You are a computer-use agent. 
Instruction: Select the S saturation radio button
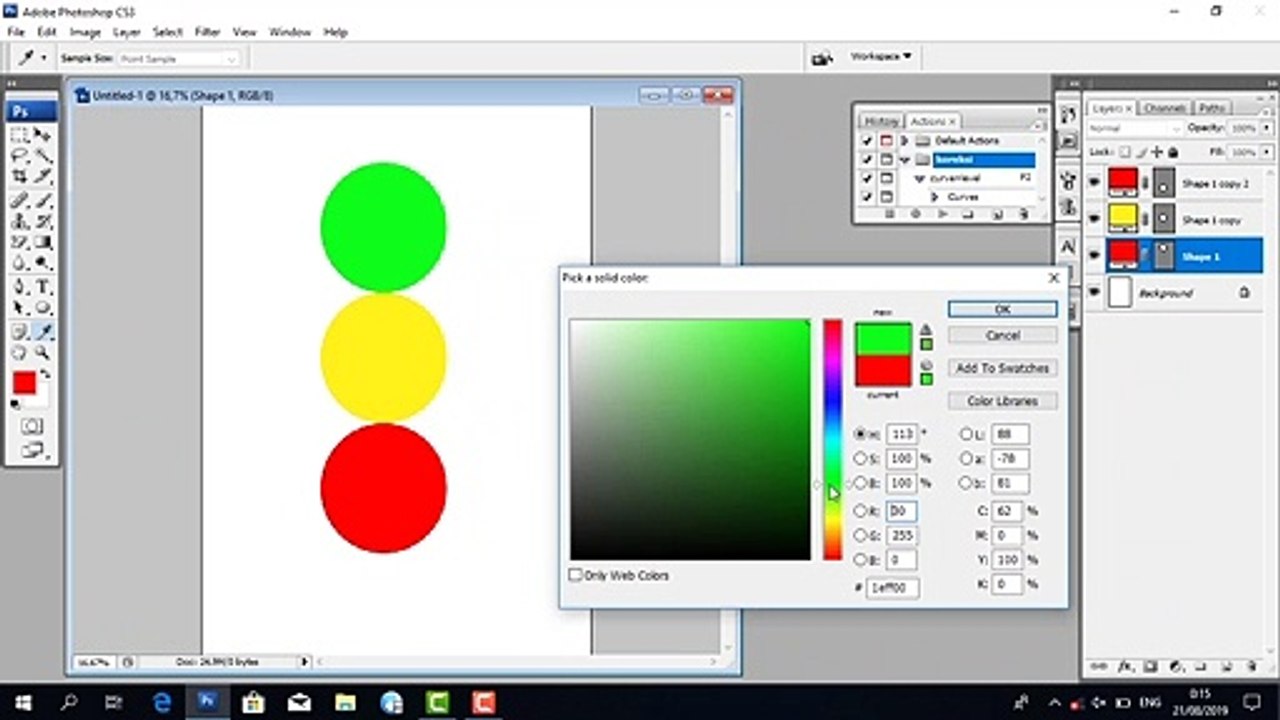pyautogui.click(x=860, y=458)
